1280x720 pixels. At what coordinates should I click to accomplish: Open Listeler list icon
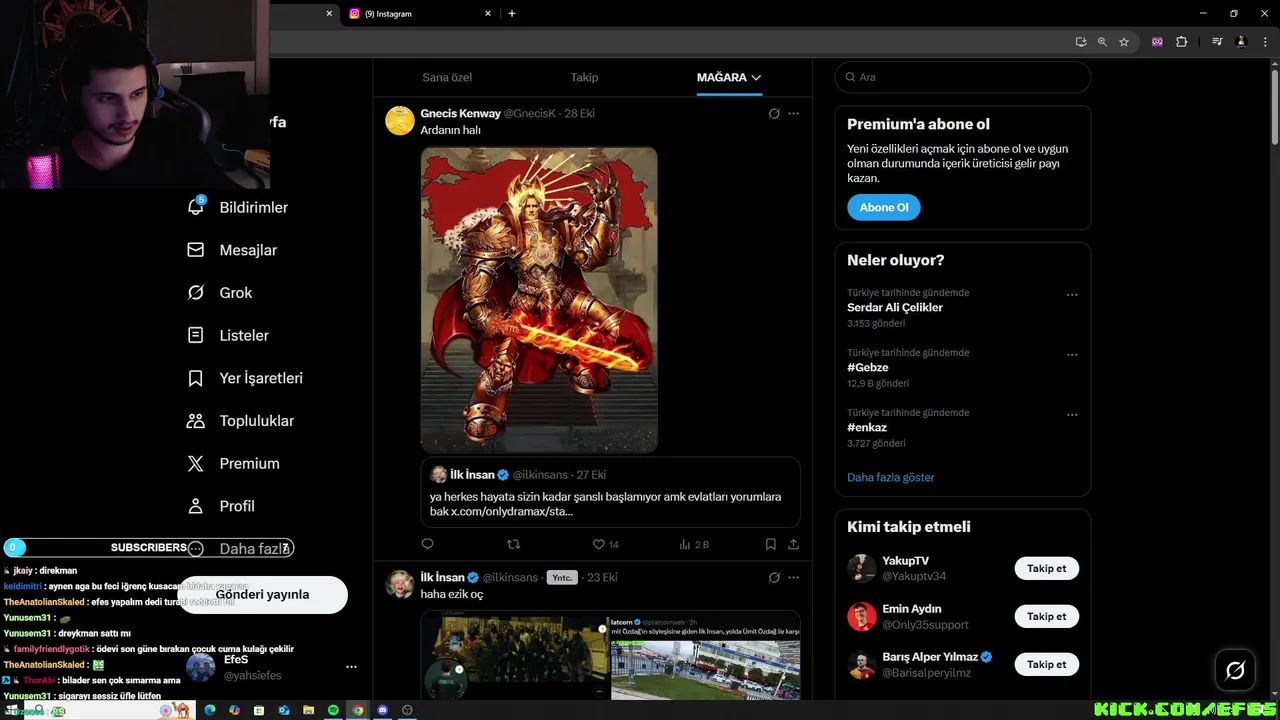pyautogui.click(x=196, y=335)
